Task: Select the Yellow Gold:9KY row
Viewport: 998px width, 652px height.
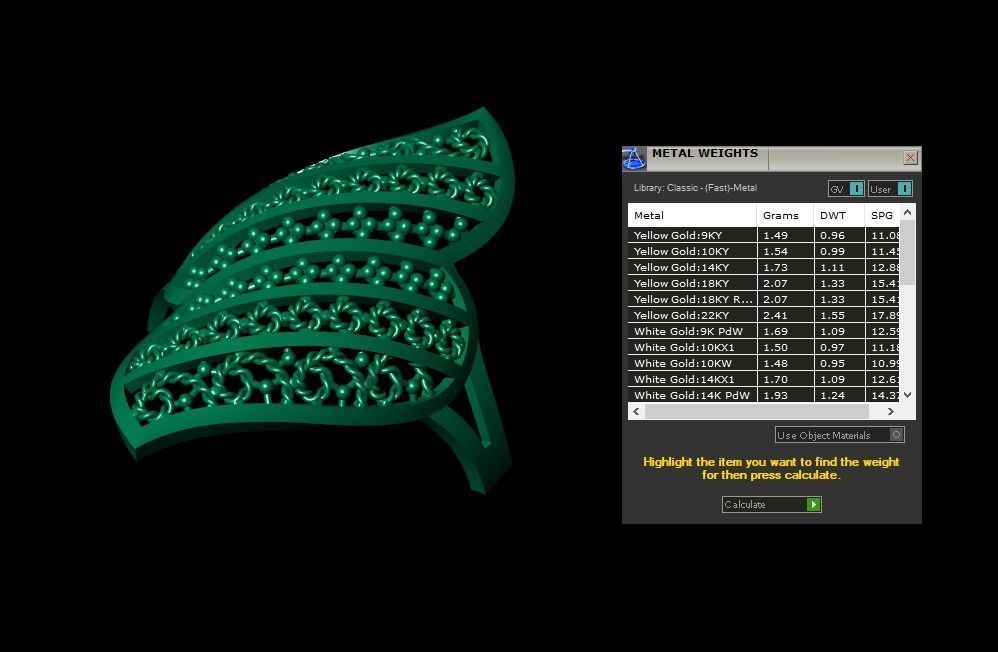Action: (764, 235)
